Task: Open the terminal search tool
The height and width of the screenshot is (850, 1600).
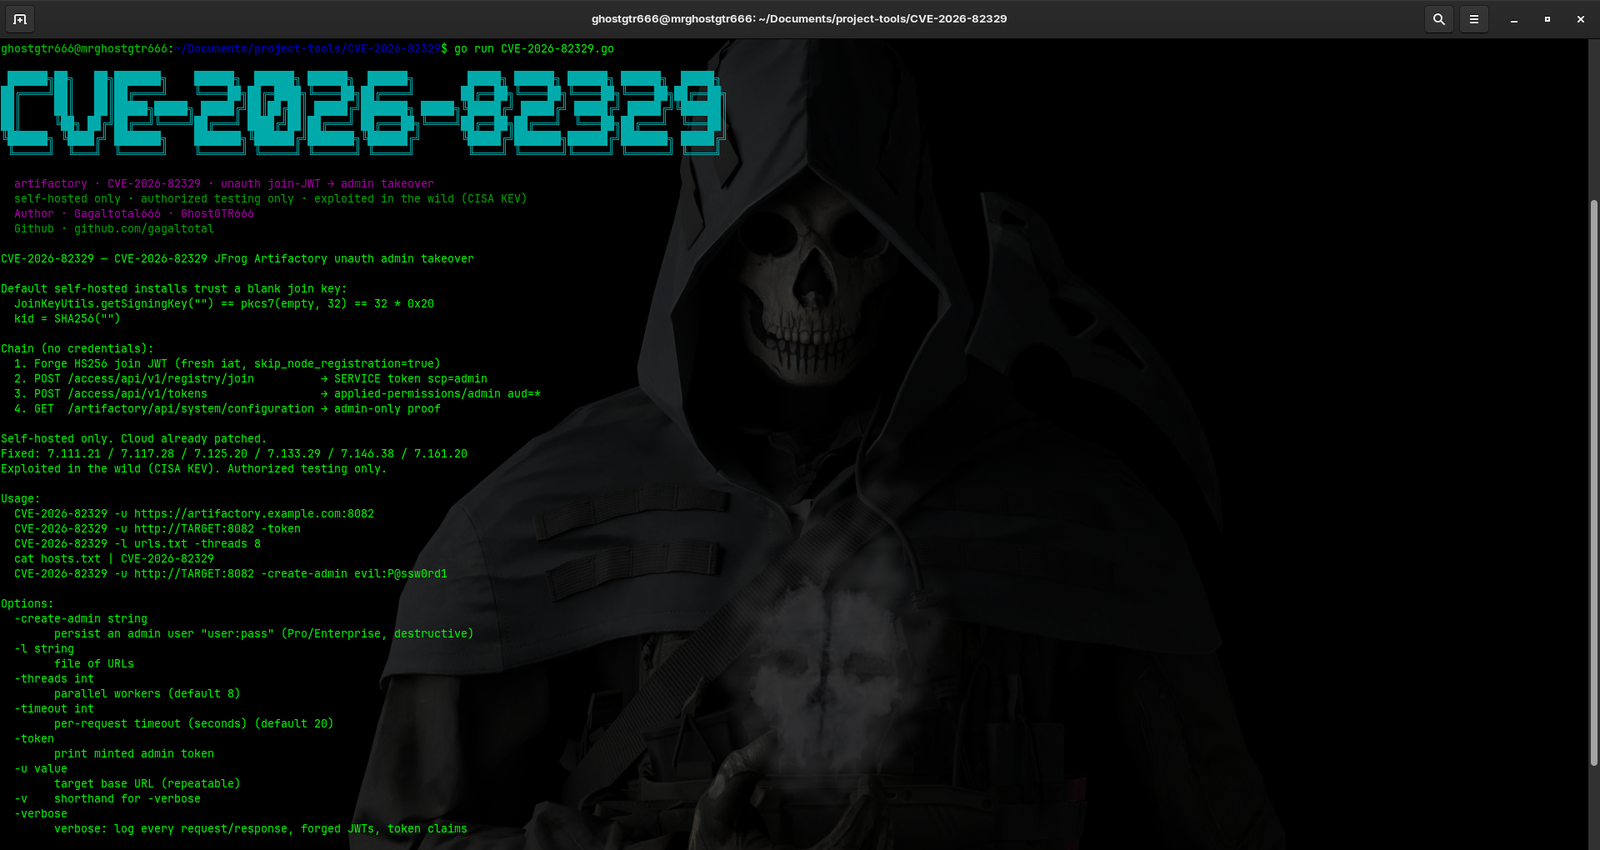Action: point(1439,19)
